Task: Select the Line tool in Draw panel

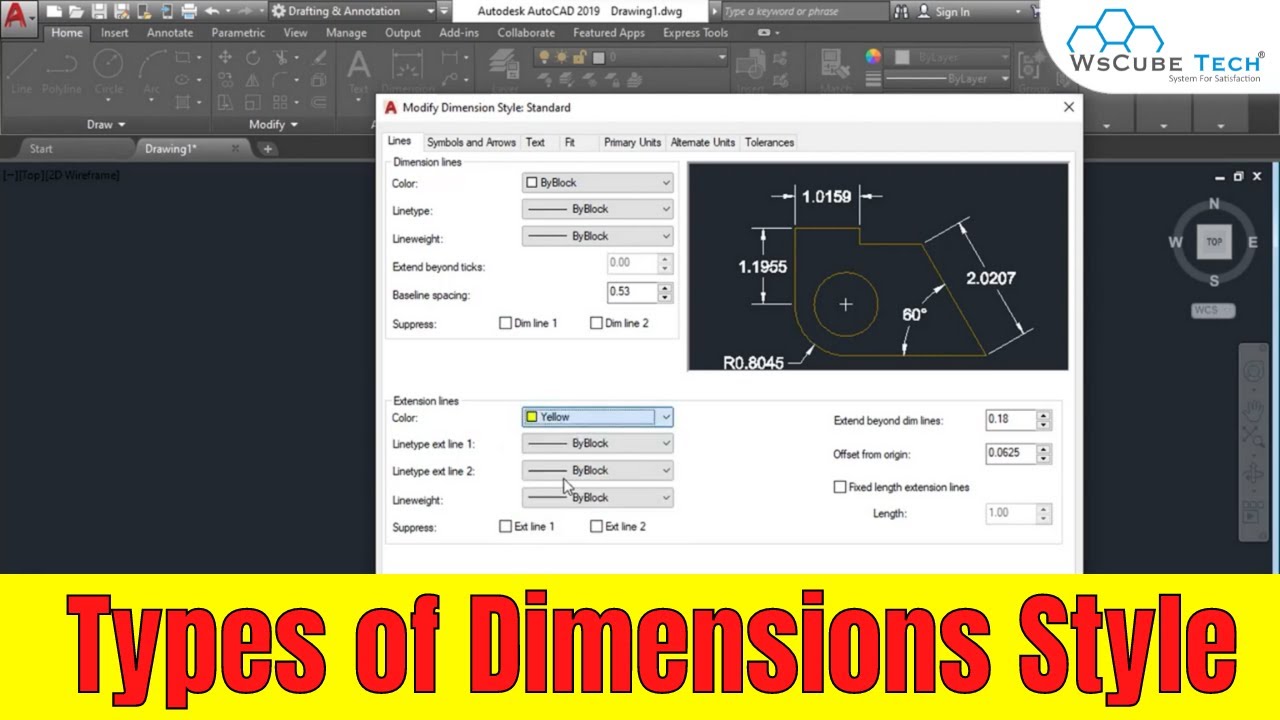Action: (22, 72)
